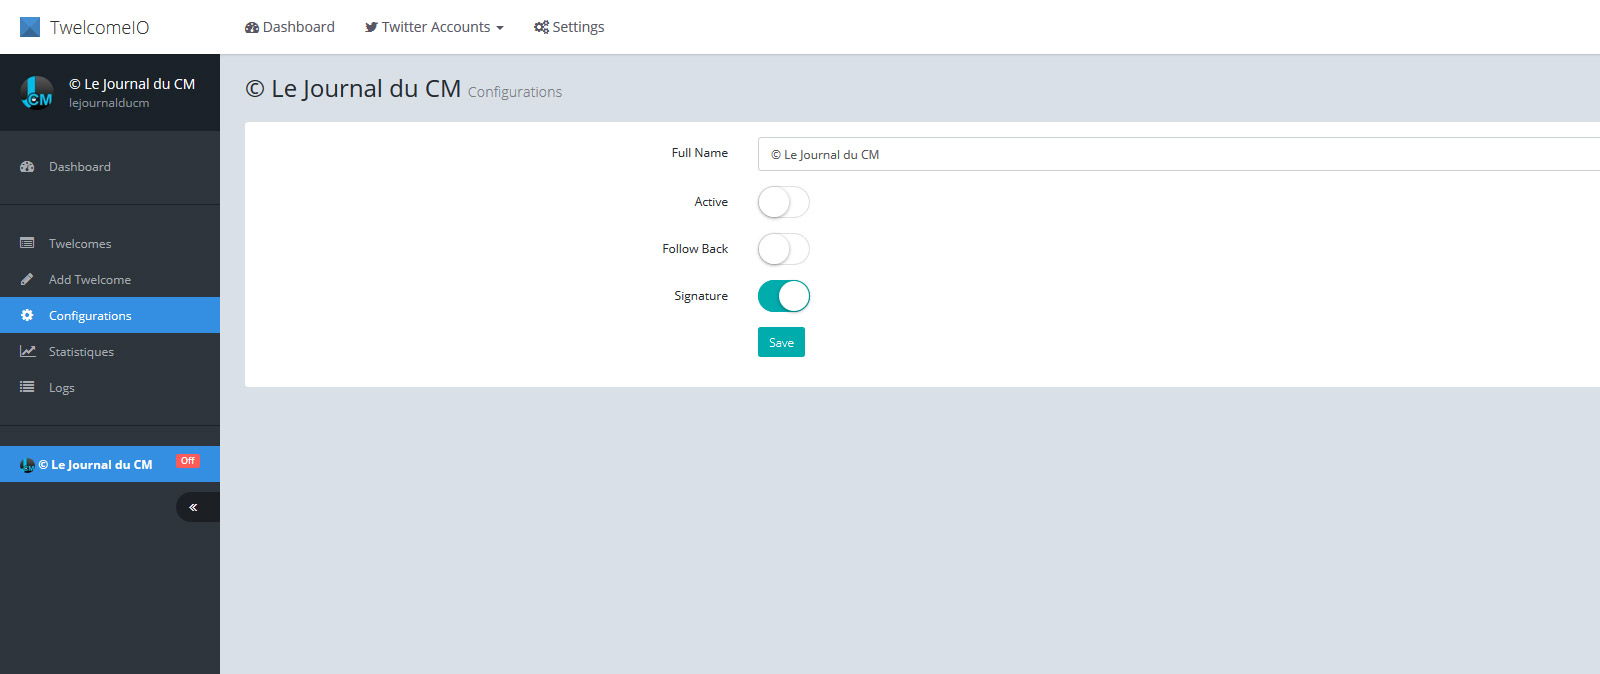Click the top navbar Dashboard gauge icon

coord(252,28)
